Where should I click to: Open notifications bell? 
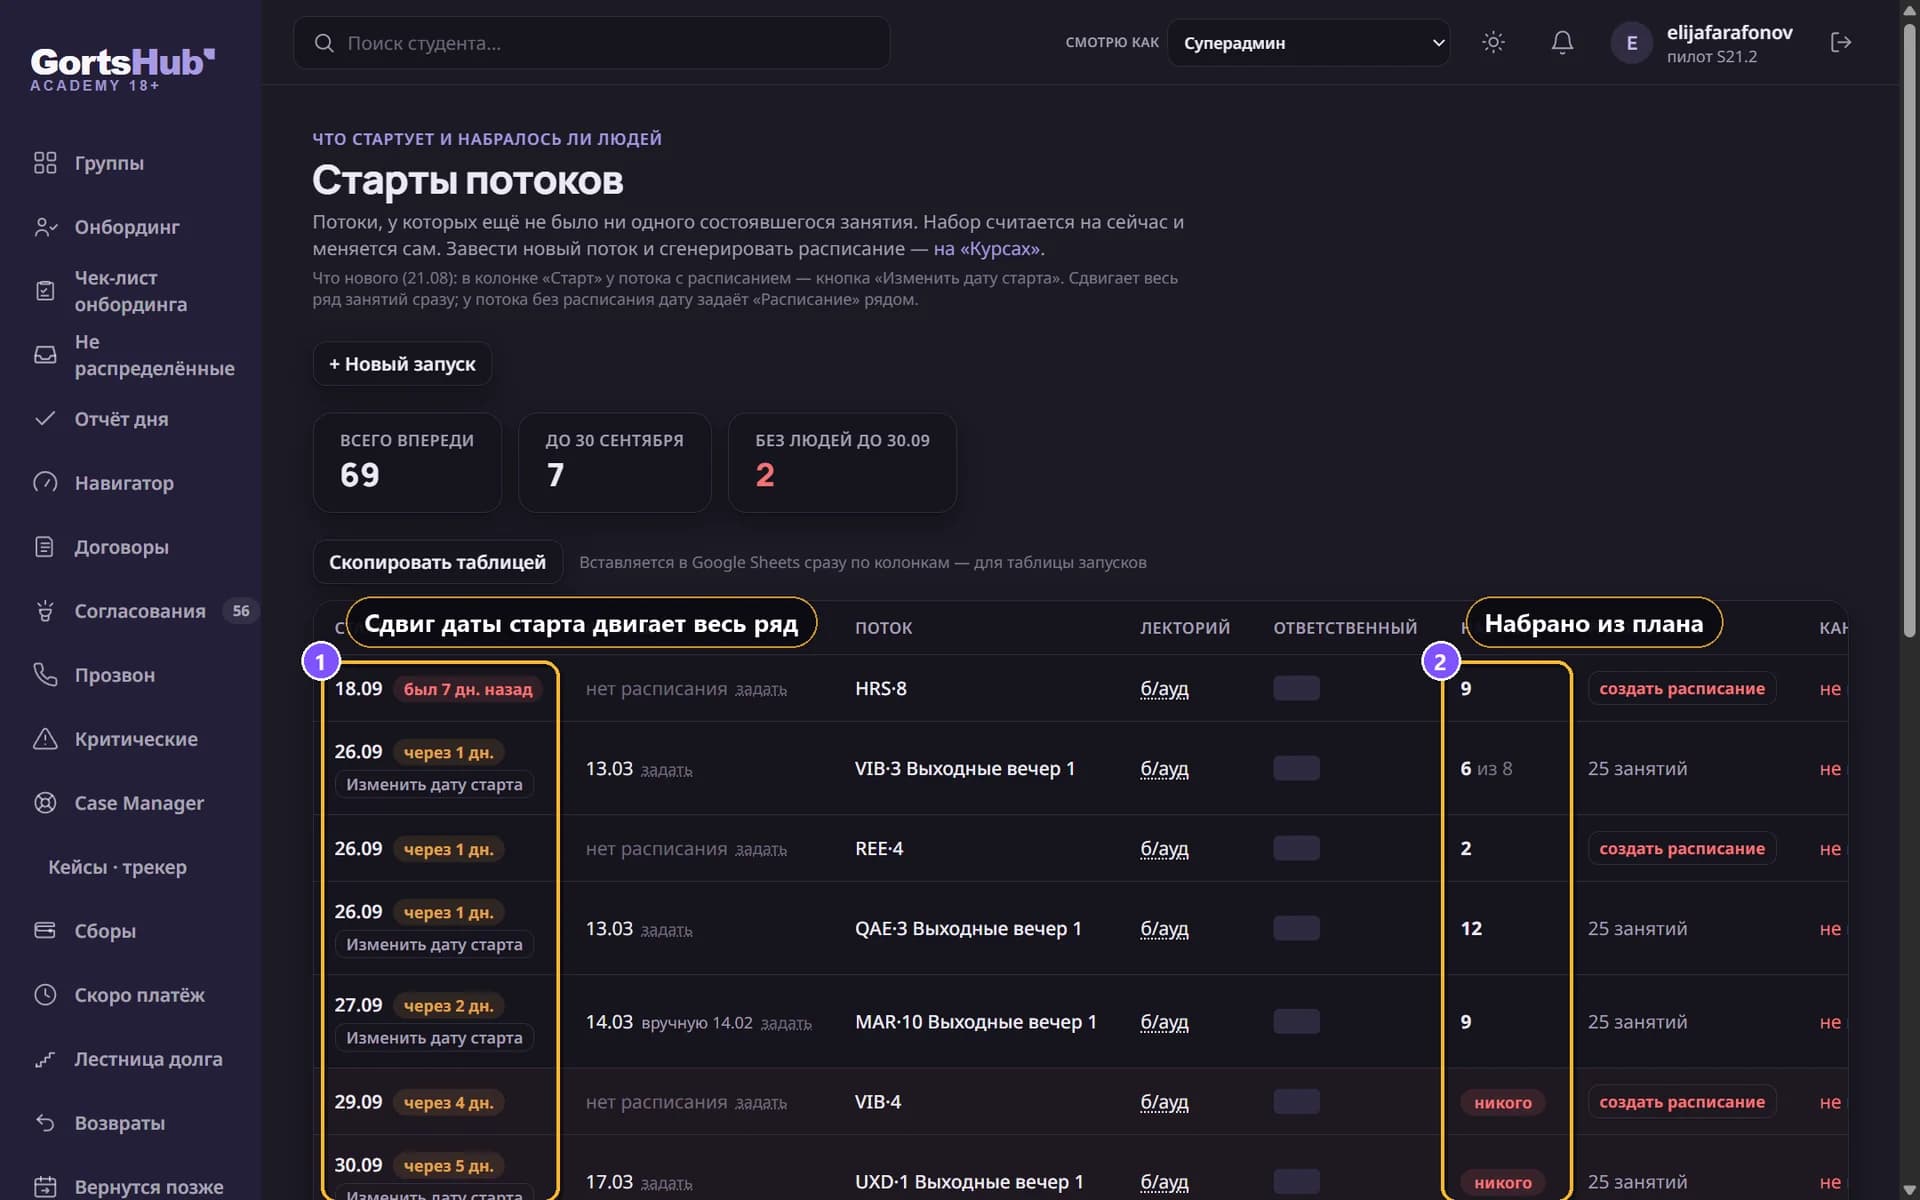pyautogui.click(x=1562, y=42)
